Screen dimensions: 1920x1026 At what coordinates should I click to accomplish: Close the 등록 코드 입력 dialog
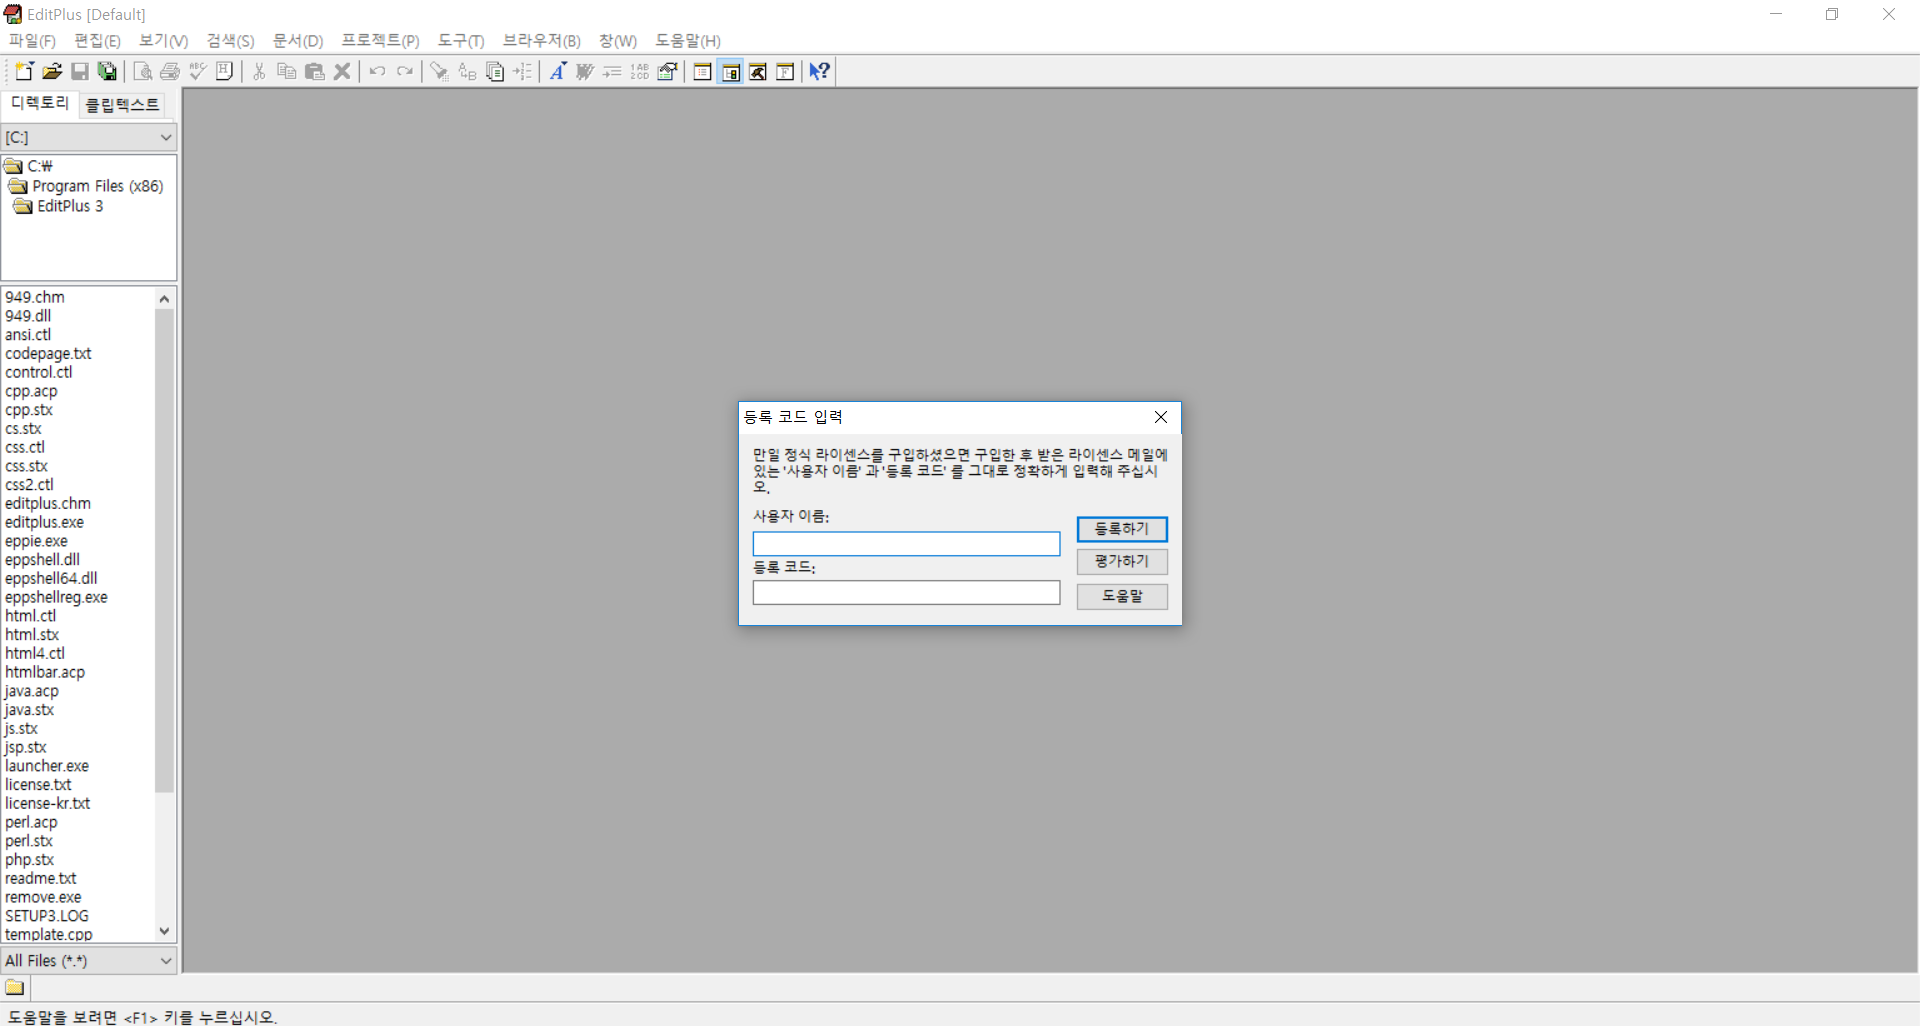coord(1161,417)
